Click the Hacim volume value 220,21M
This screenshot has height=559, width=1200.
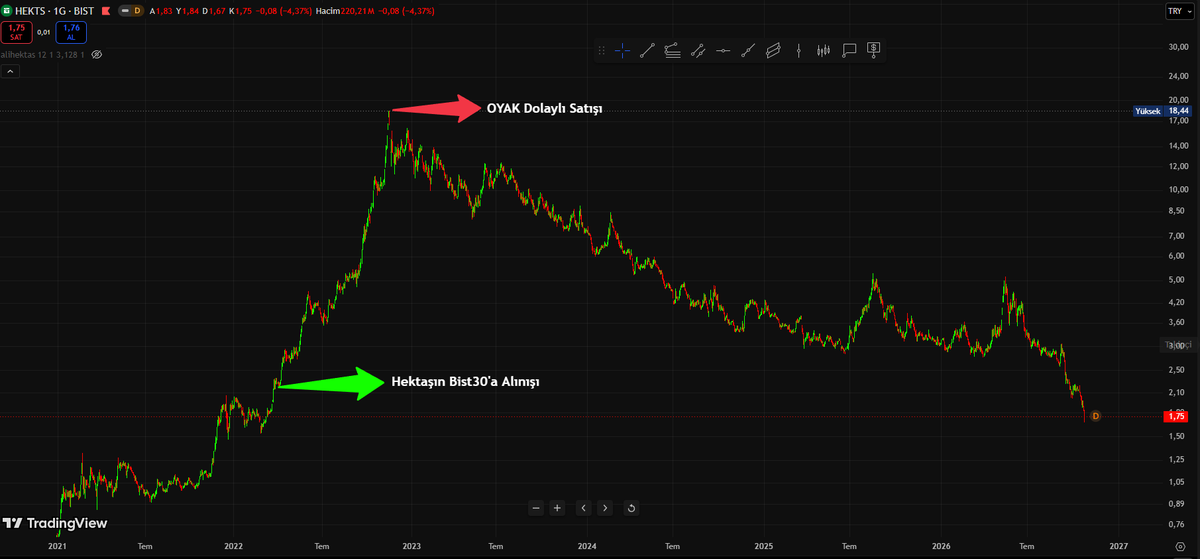pos(357,11)
